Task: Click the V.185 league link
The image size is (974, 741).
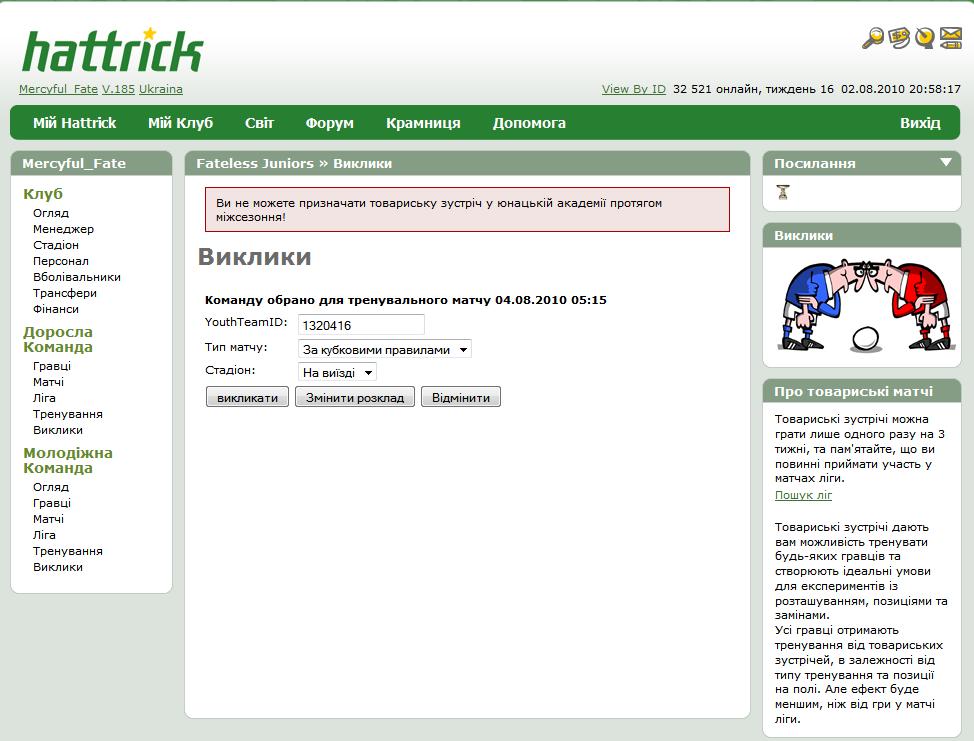Action: pos(118,89)
